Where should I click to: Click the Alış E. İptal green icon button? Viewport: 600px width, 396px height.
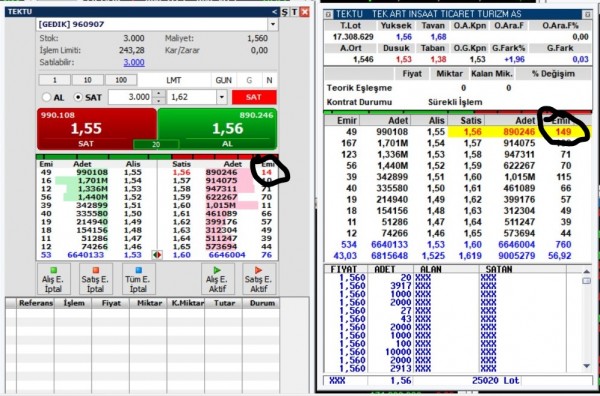[x=54, y=279]
